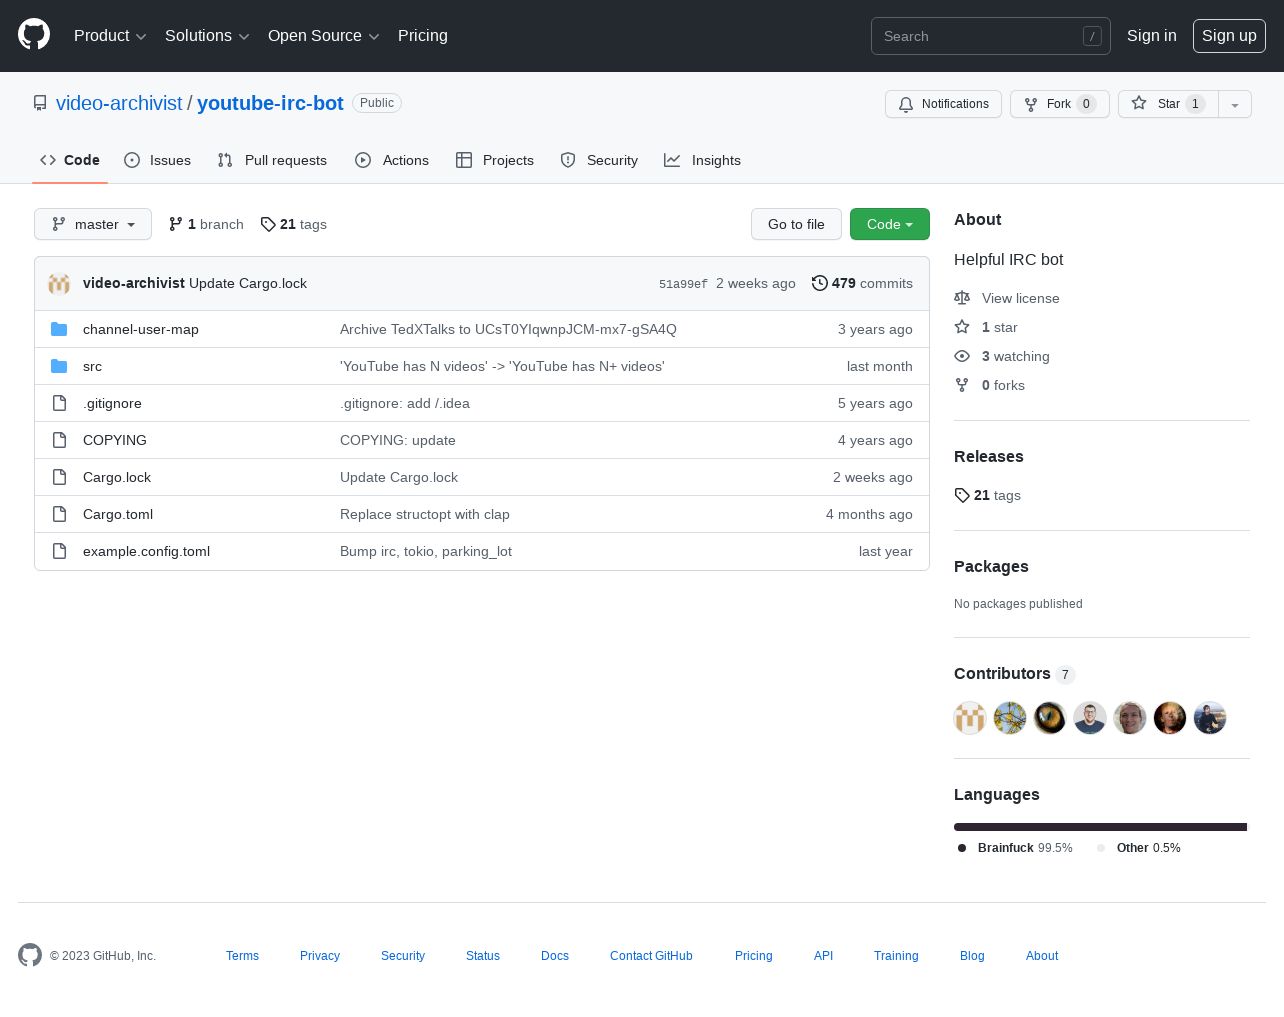Image resolution: width=1284 pixels, height=1017 pixels.
Task: Open commit hash 51a99ef
Action: tap(683, 284)
